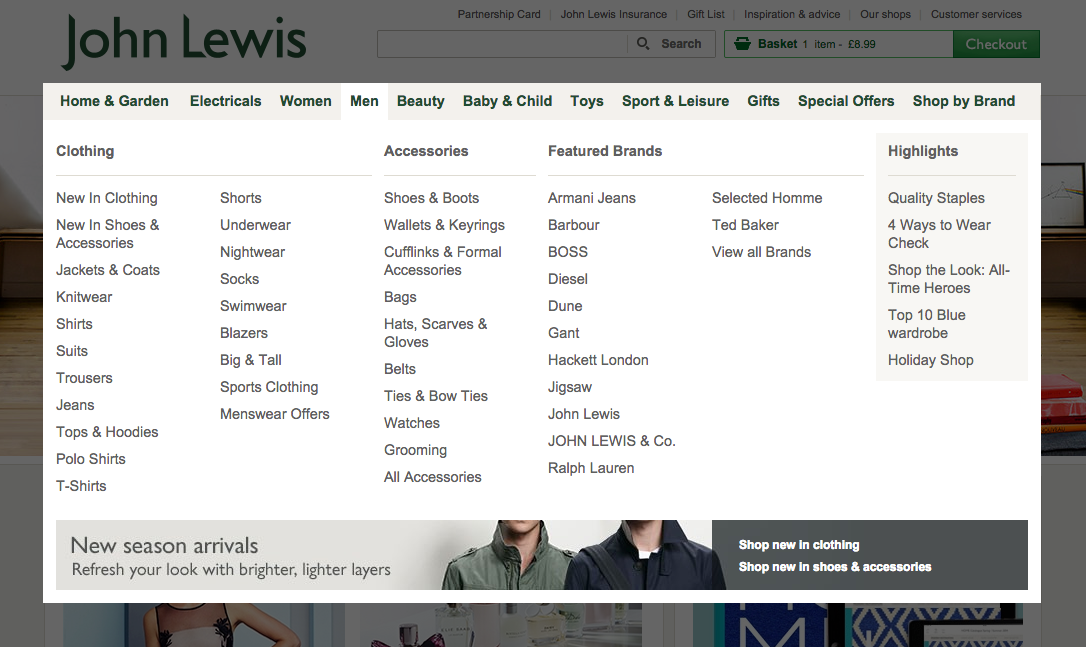Select the Men menu tab
Screen dimensions: 1086x647
point(364,101)
